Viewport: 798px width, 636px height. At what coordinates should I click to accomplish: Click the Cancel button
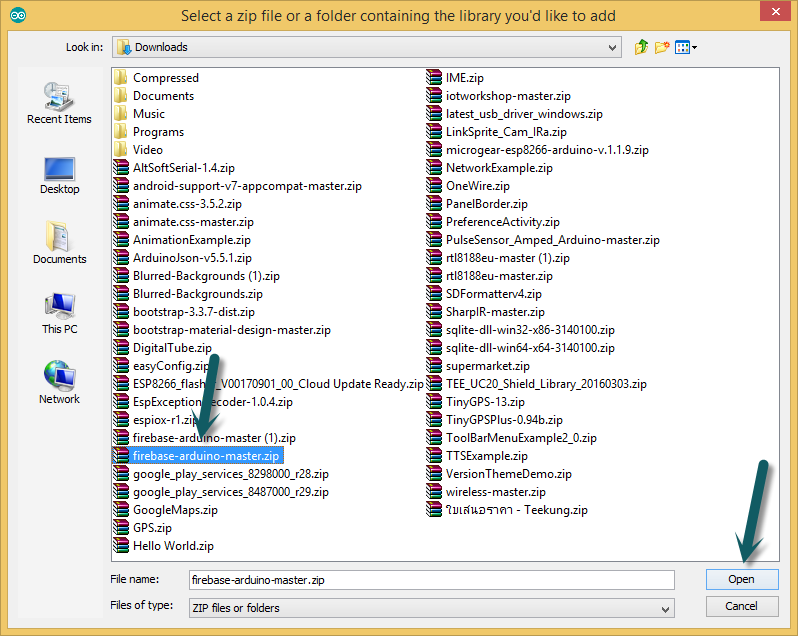click(742, 606)
